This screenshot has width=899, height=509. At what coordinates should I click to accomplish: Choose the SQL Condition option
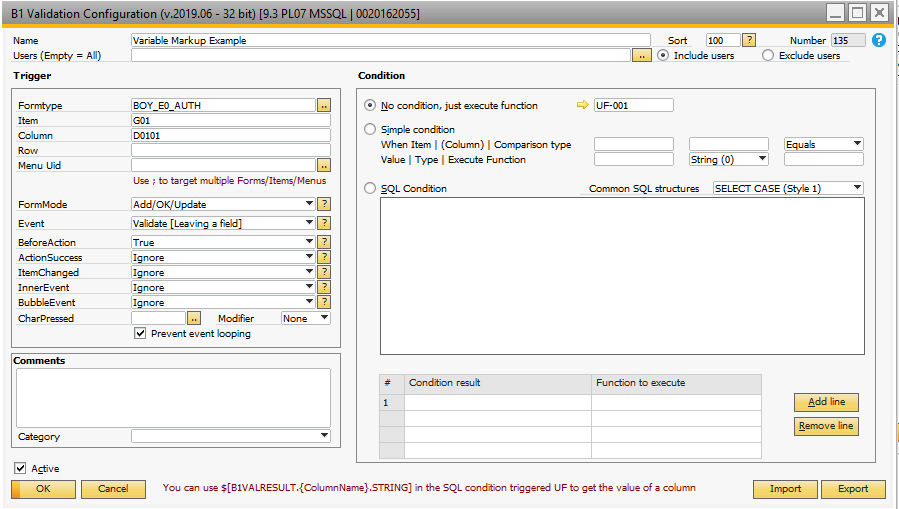[370, 188]
